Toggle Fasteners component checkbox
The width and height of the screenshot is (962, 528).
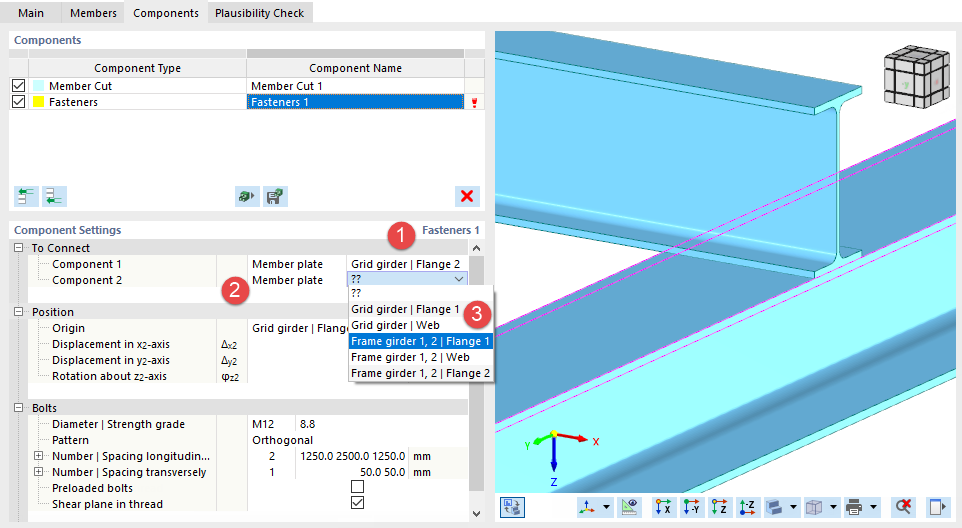[x=18, y=102]
